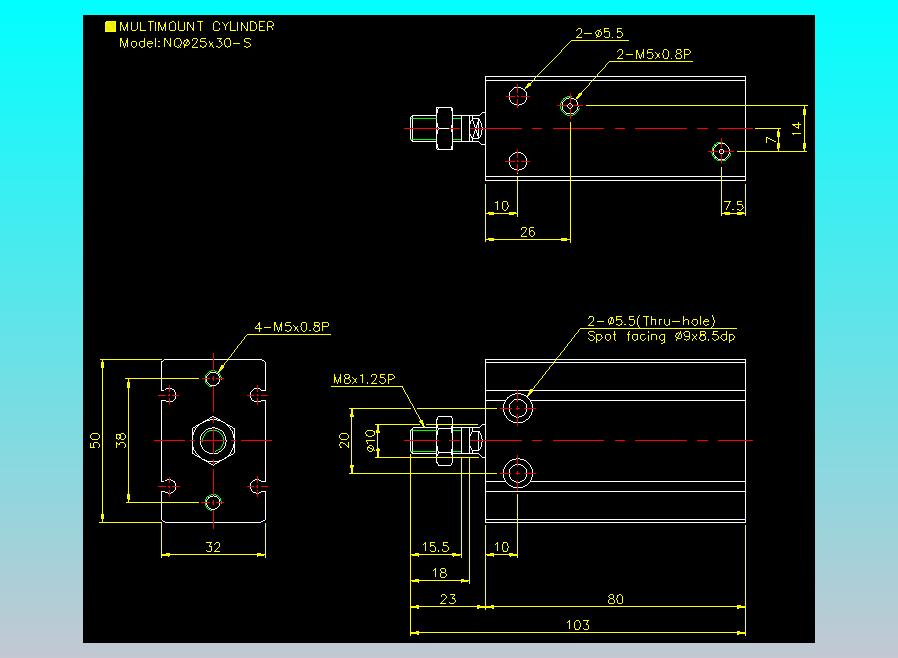
Task: Click the 18 dimension text
Action: (x=439, y=573)
